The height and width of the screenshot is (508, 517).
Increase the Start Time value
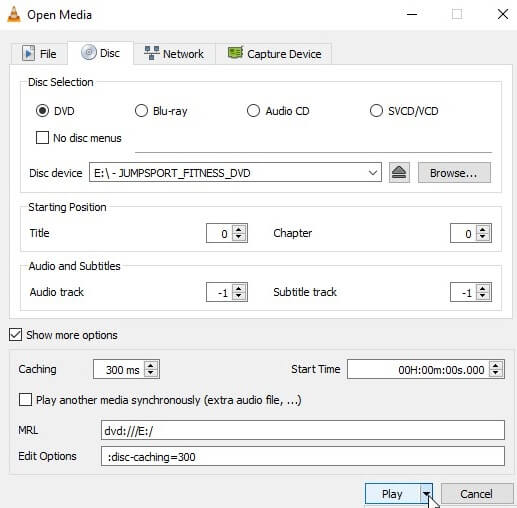click(496, 365)
